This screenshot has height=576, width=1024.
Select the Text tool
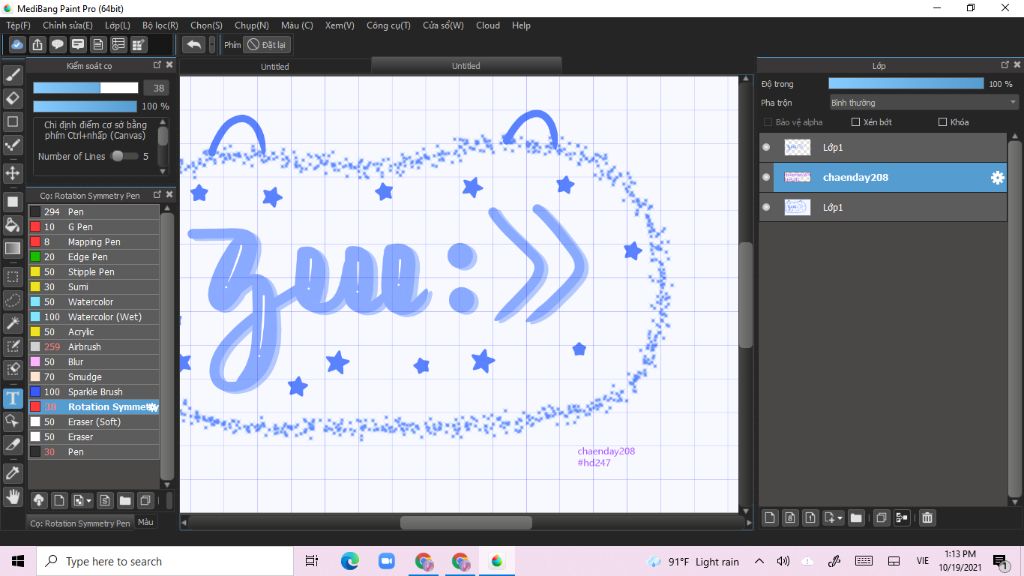coord(12,398)
